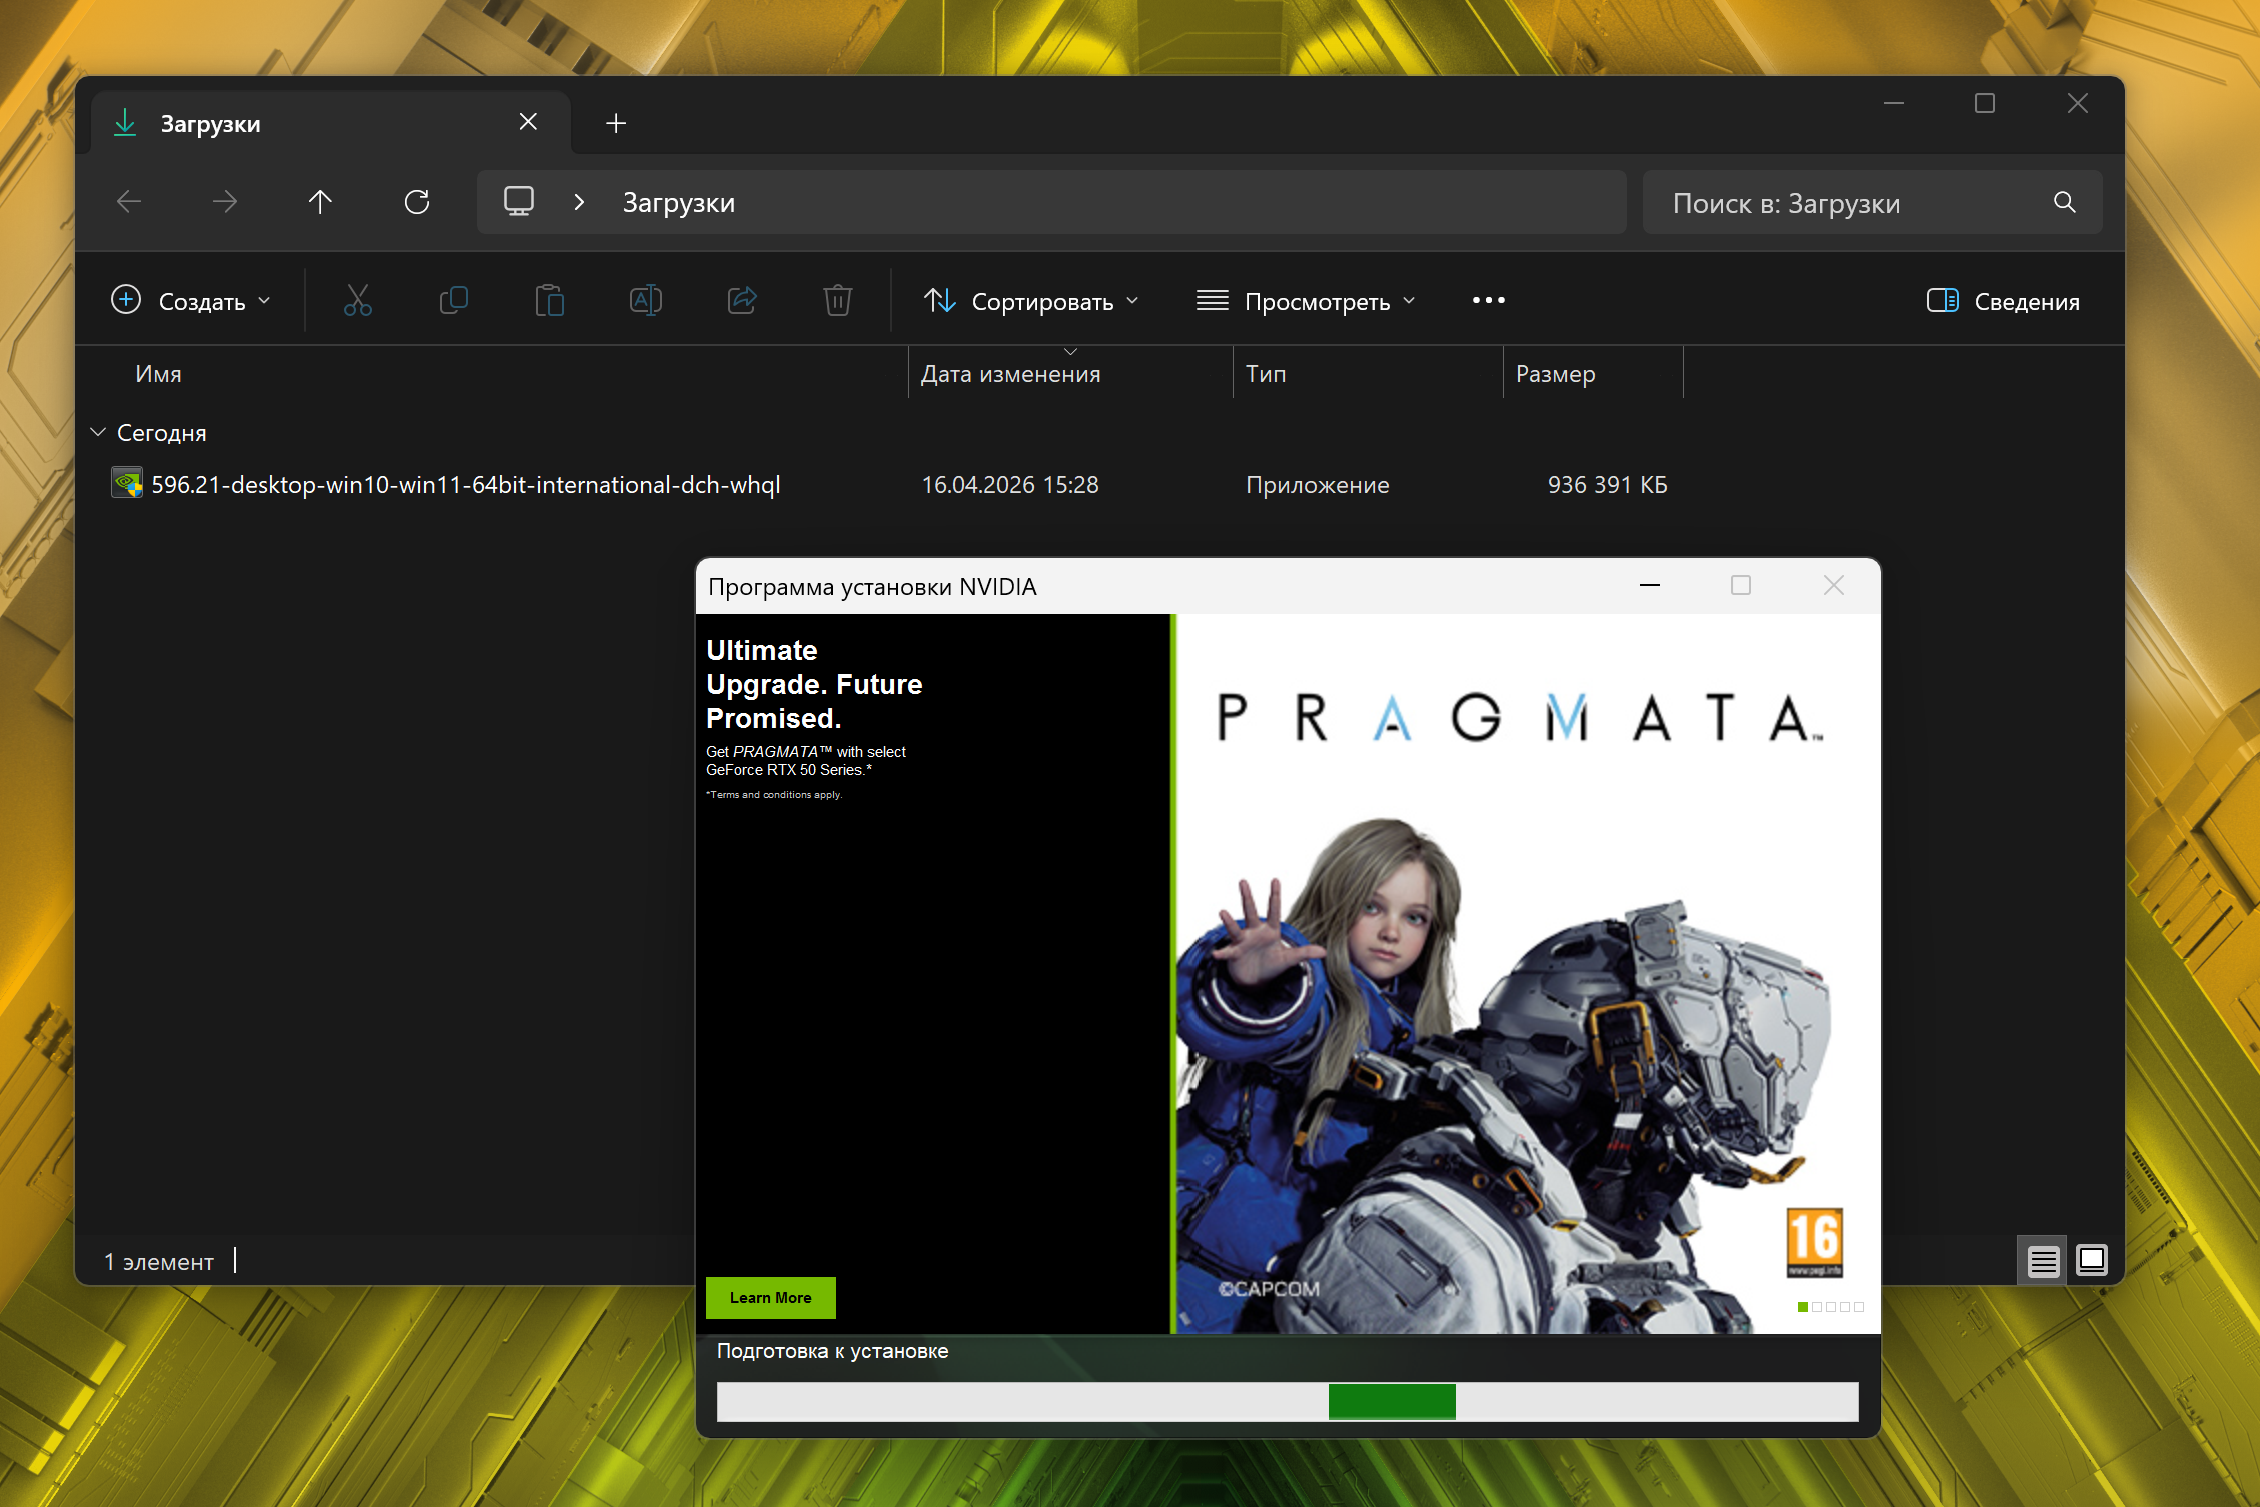Open the Создать dropdown
The image size is (2260, 1507).
191,301
